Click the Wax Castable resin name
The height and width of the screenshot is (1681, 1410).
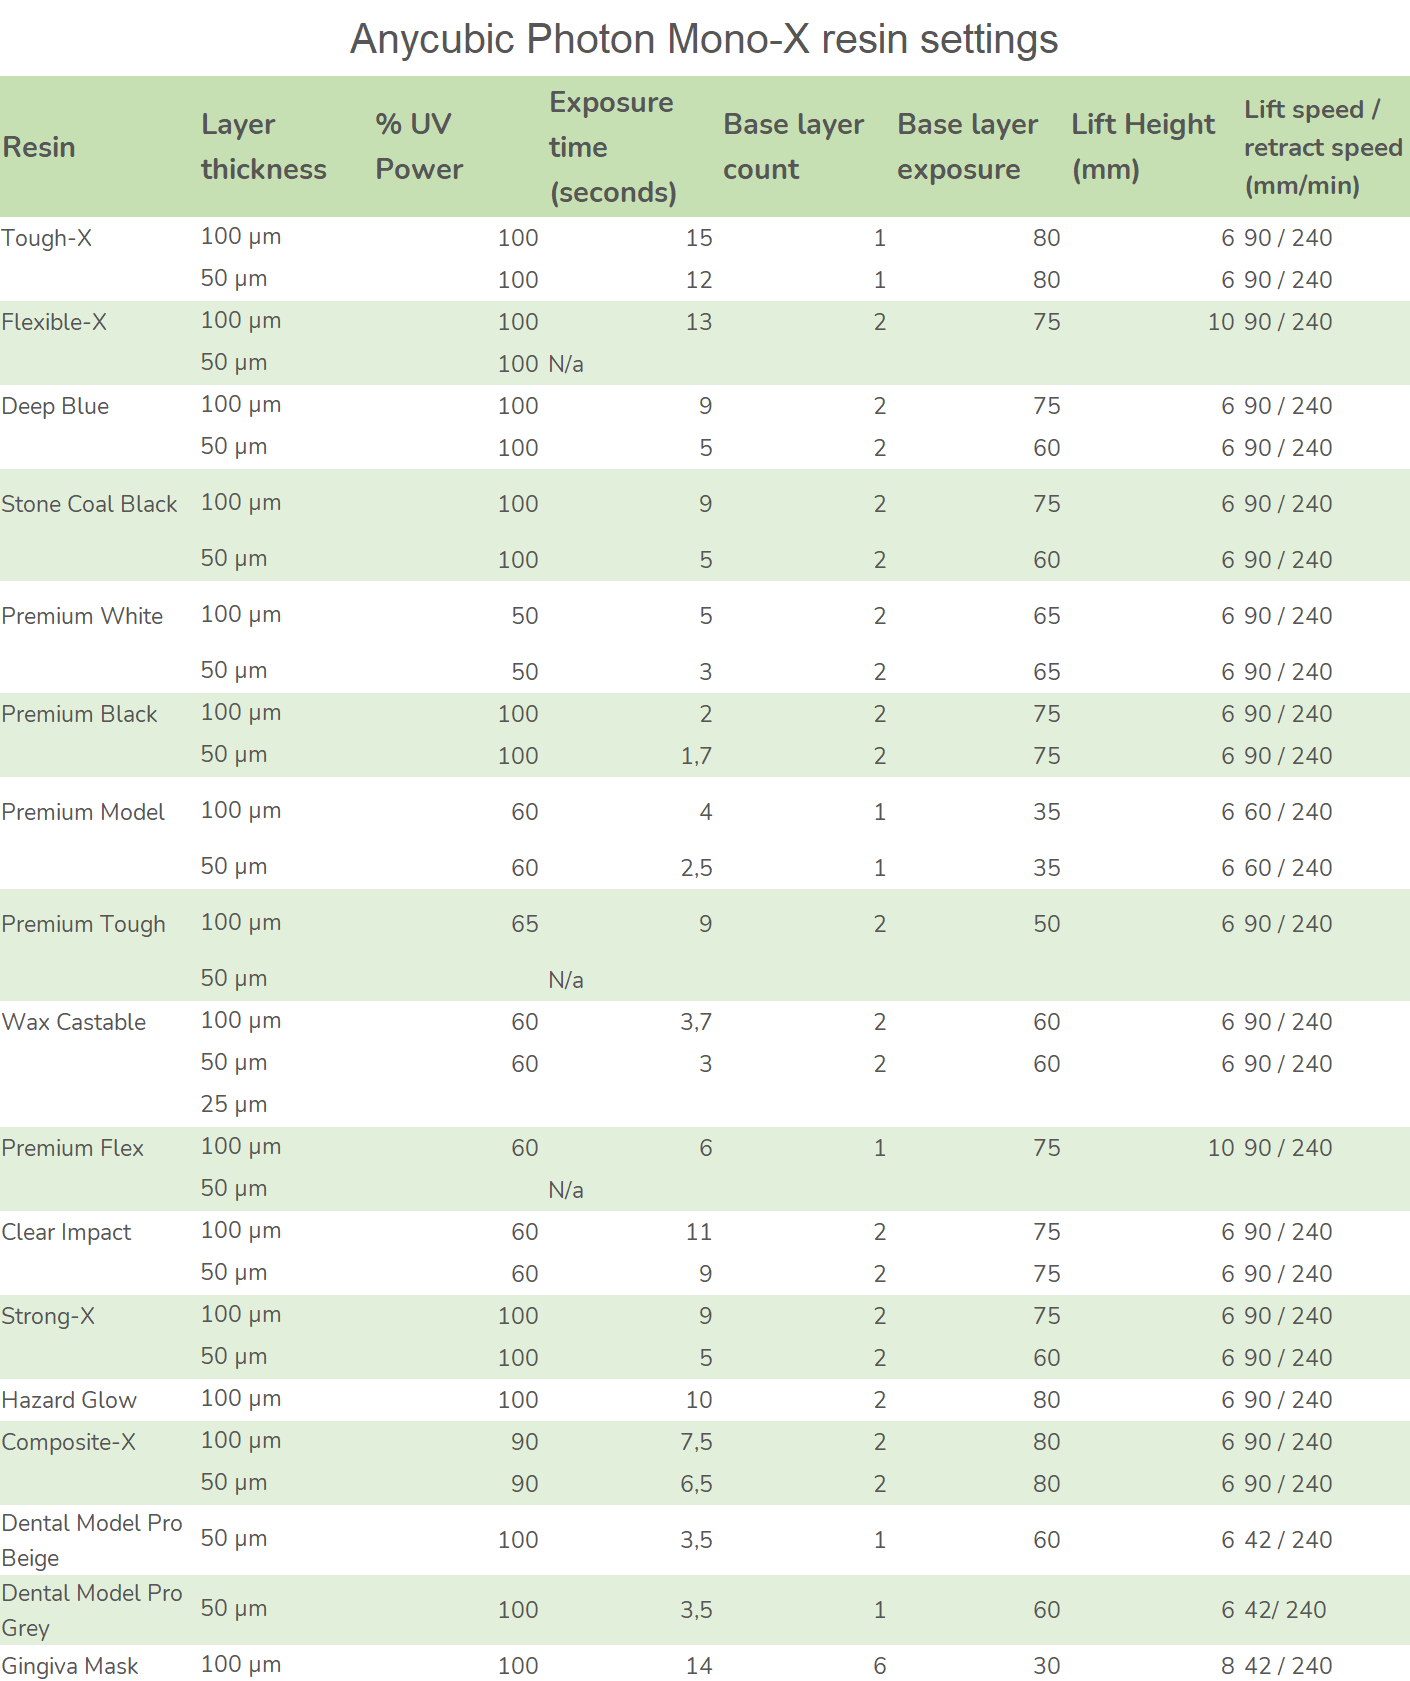(x=74, y=1022)
